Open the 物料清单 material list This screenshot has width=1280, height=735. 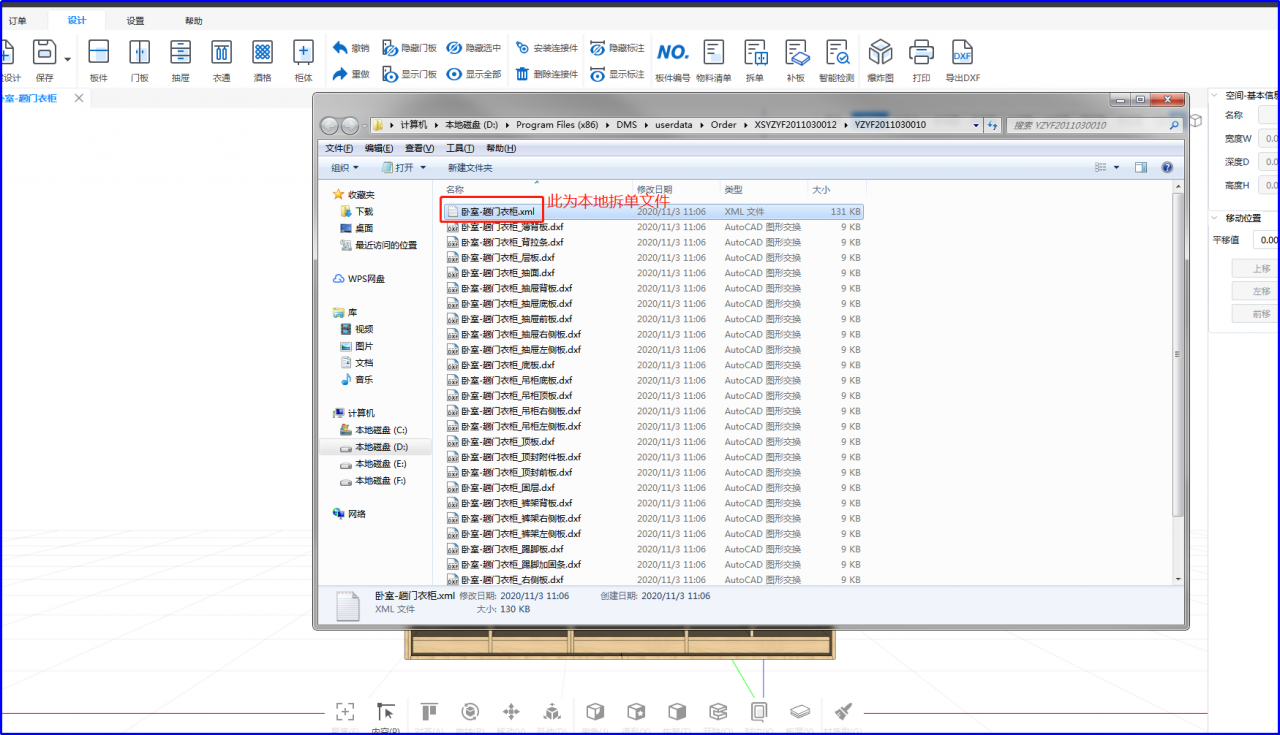pos(714,59)
